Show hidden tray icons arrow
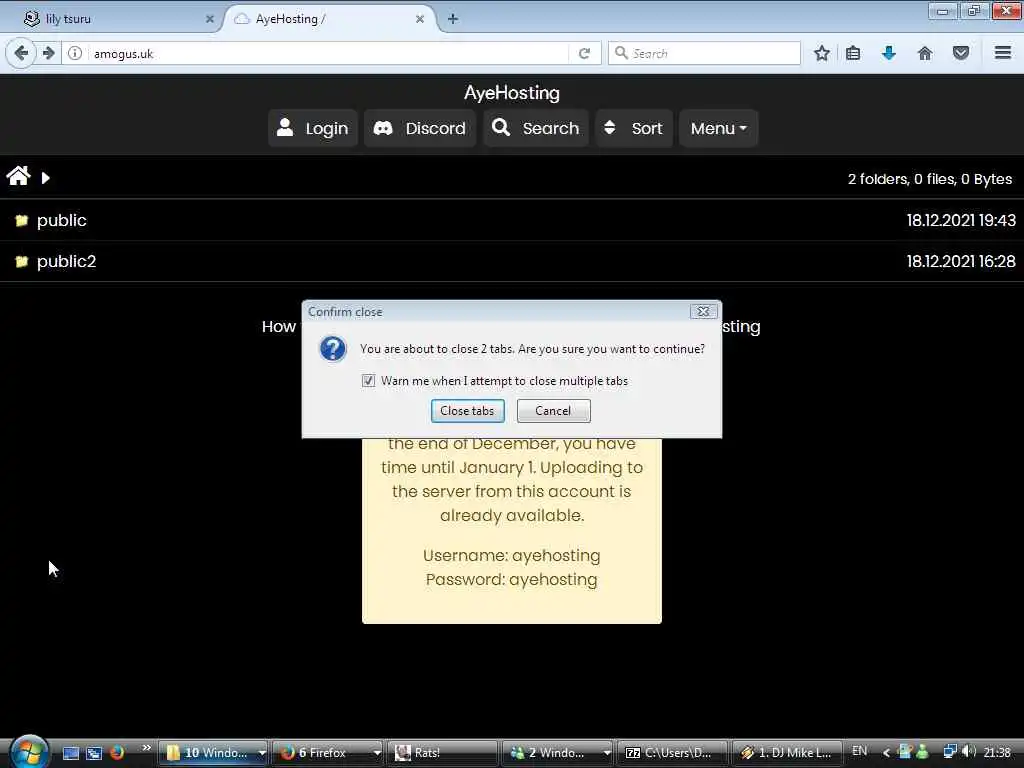 click(886, 753)
